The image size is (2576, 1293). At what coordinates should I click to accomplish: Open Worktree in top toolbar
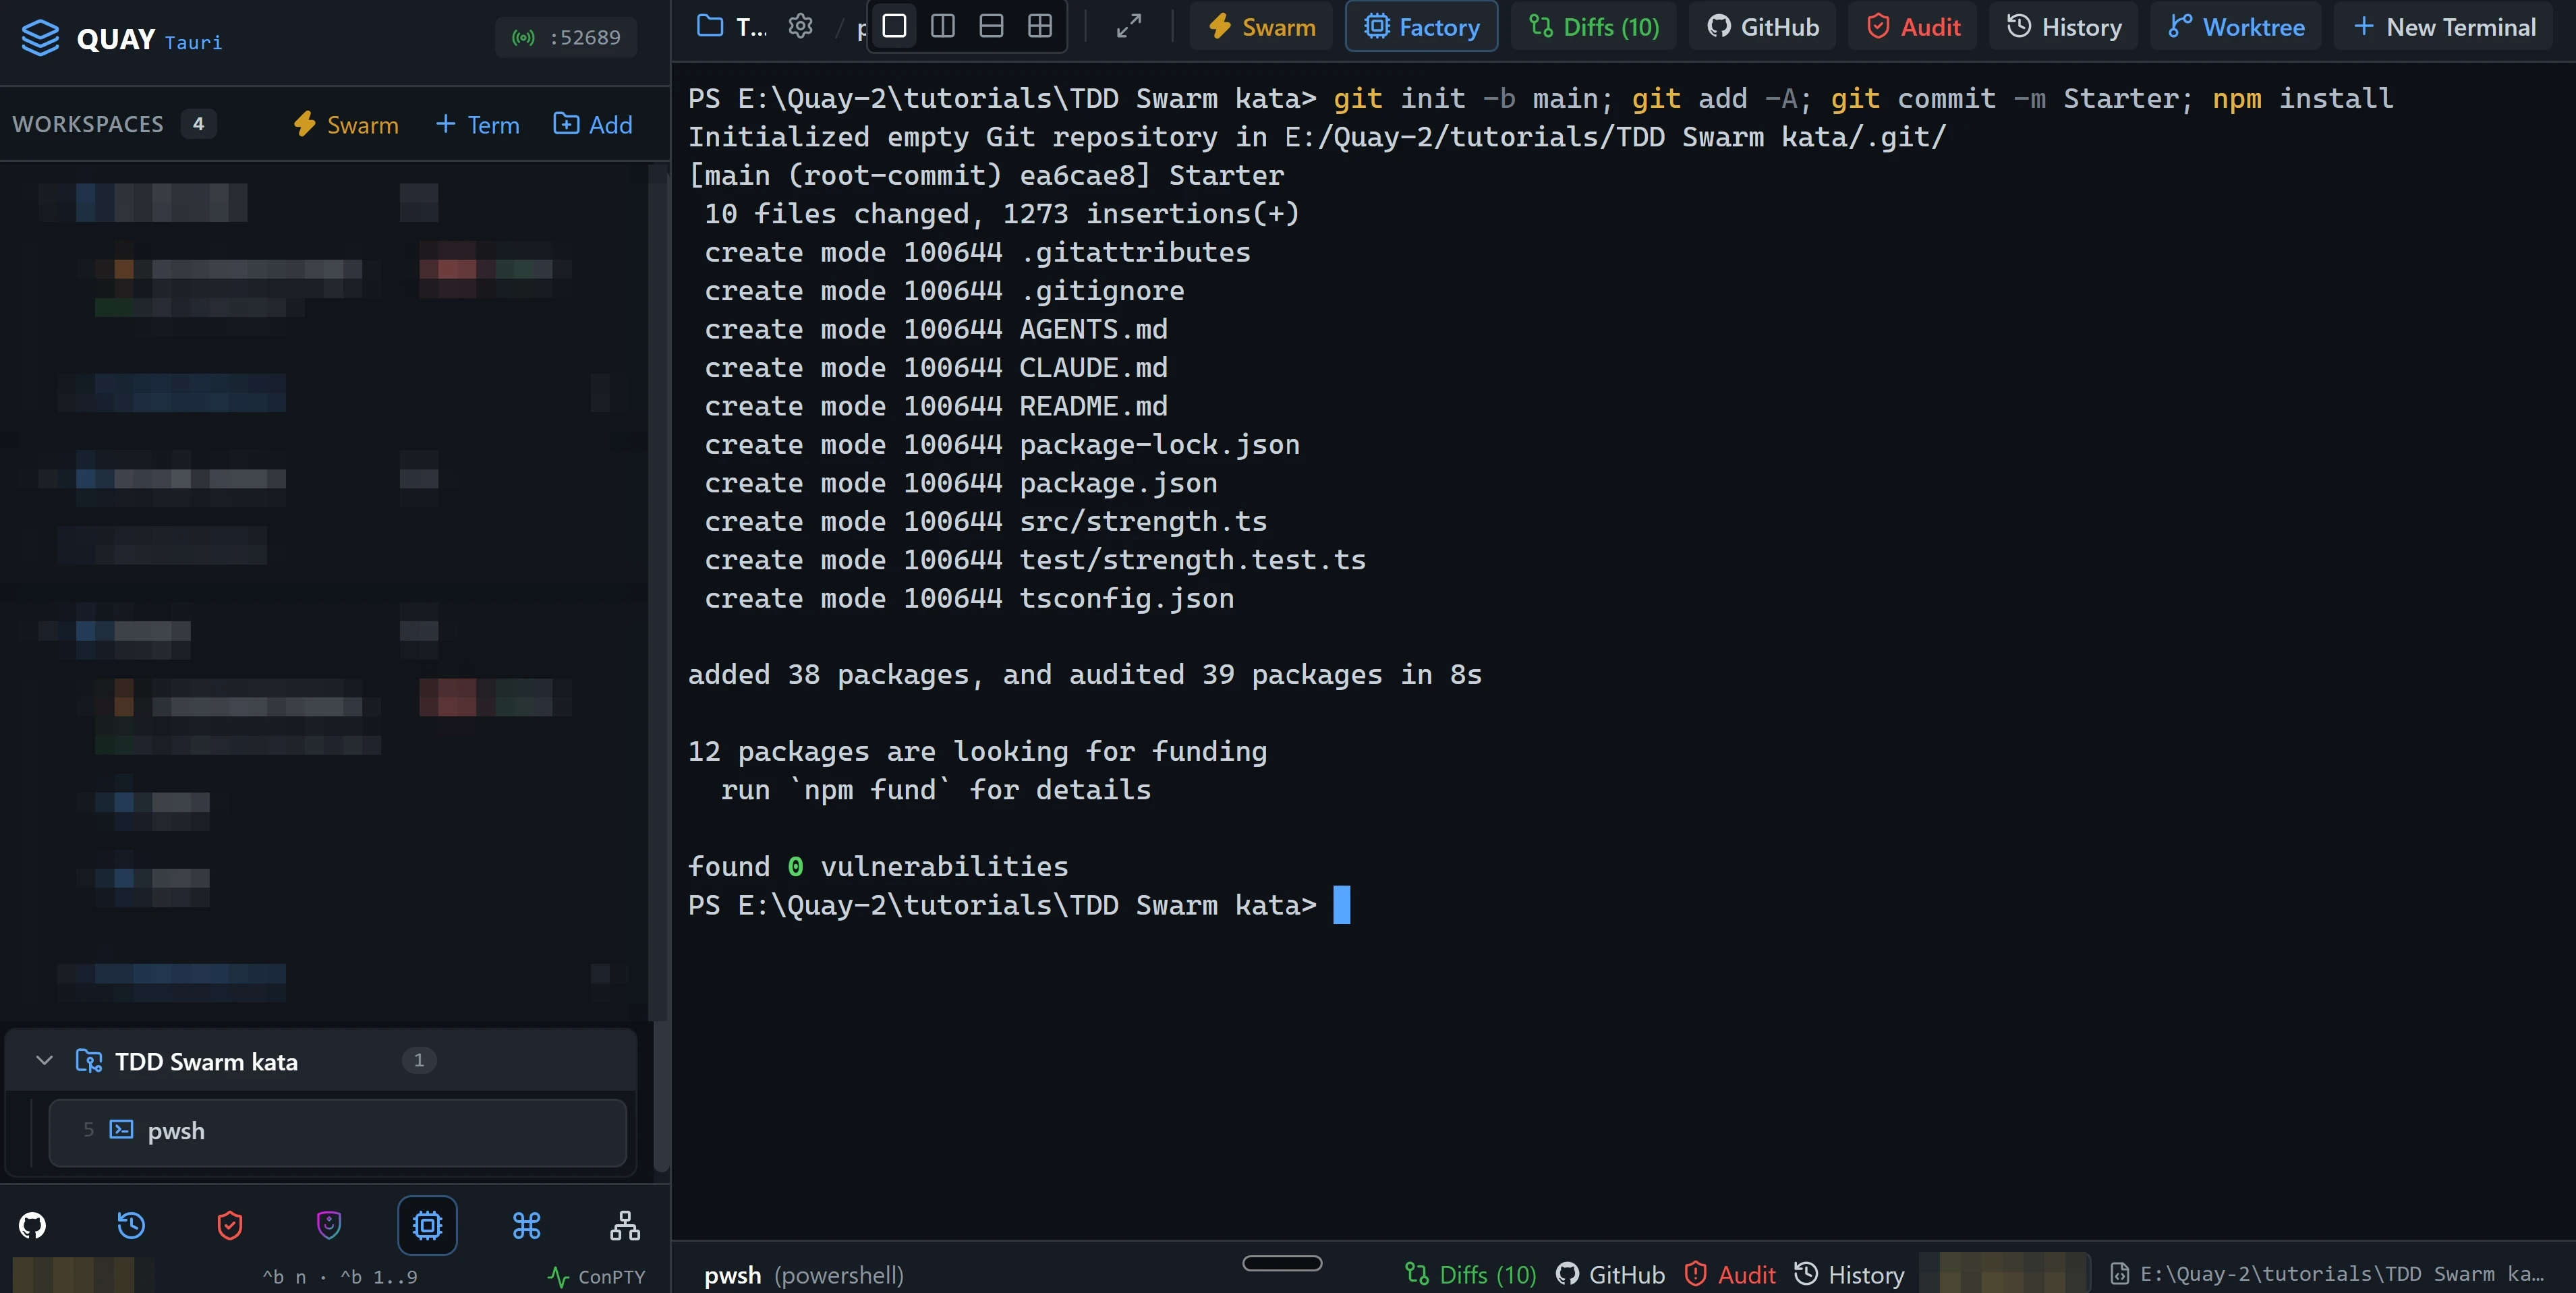pos(2236,27)
